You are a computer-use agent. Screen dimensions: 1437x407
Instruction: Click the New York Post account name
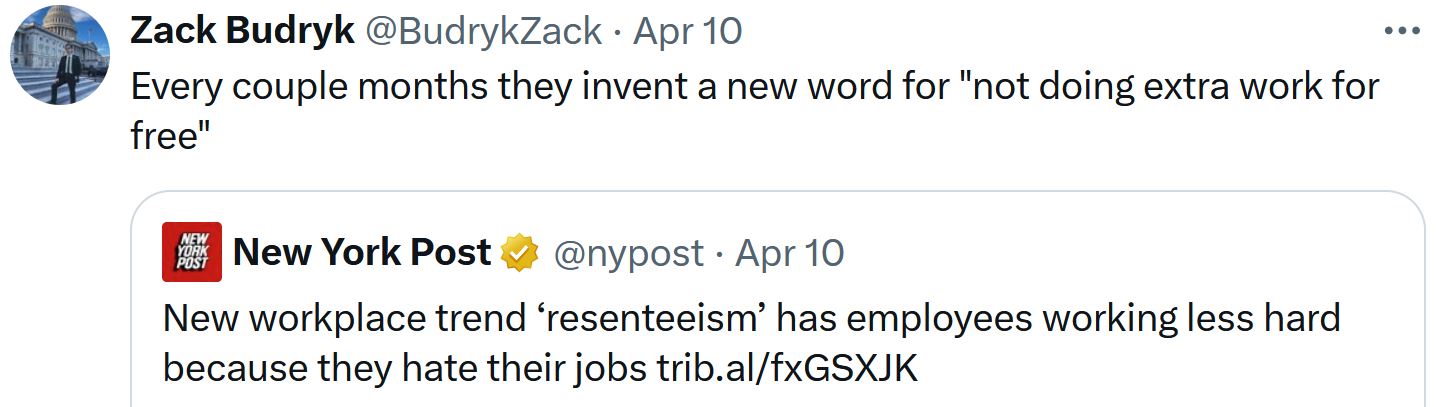tap(362, 253)
